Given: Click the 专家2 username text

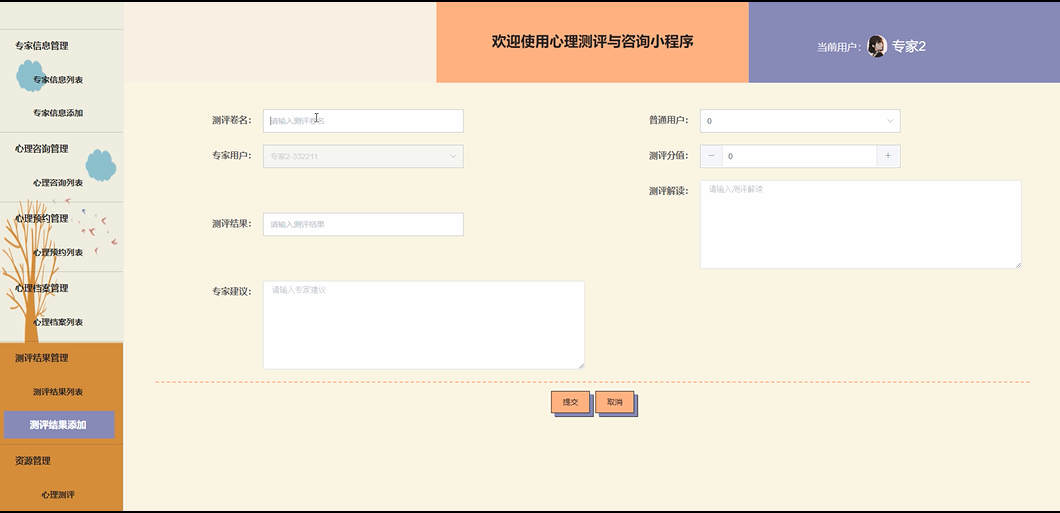Looking at the screenshot, I should click(909, 46).
